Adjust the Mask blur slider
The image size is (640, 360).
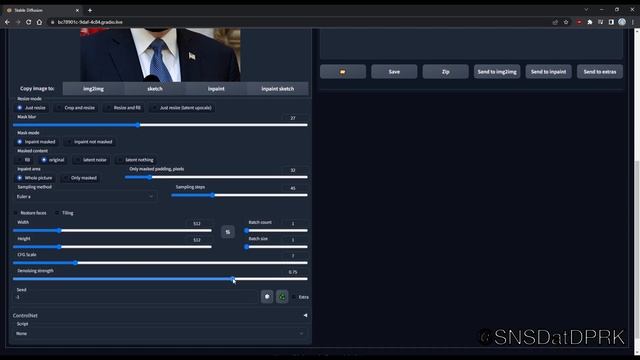pyautogui.click(x=160, y=125)
